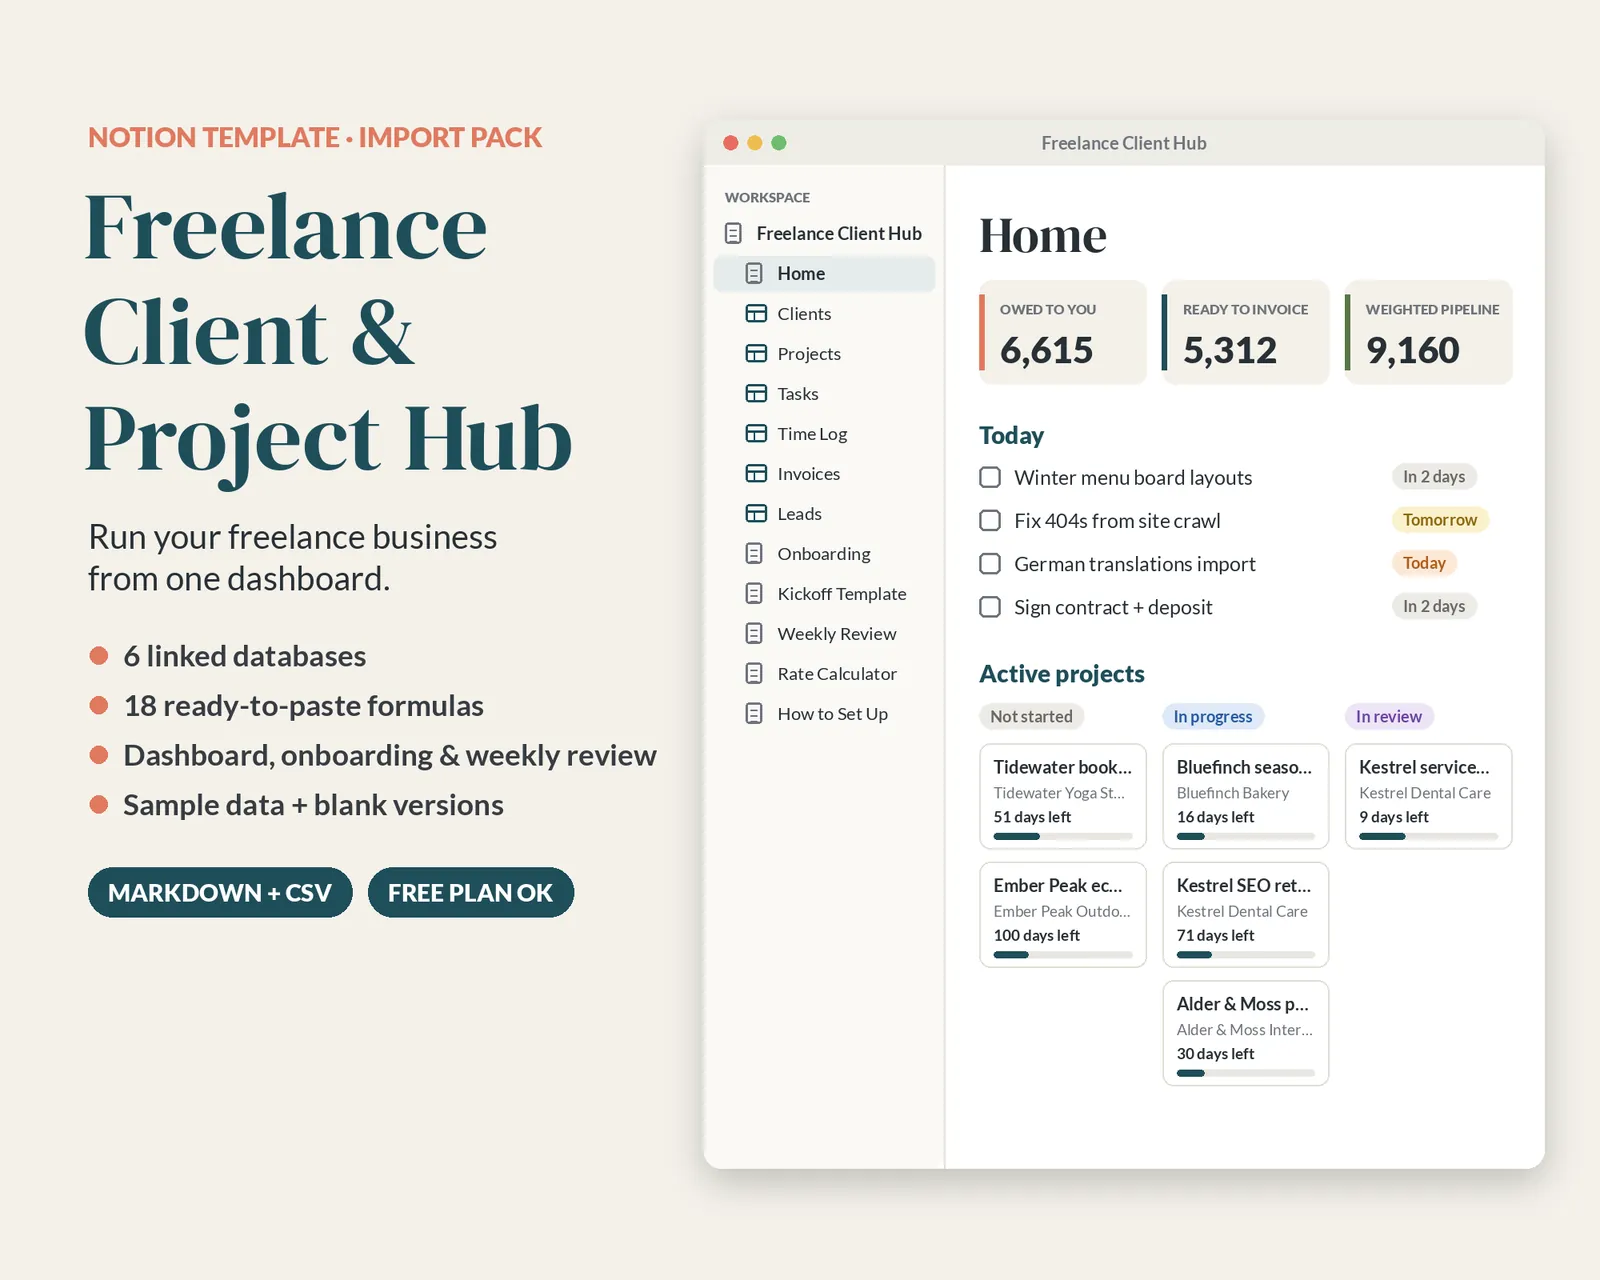Click the Tidewater book project progress bar

[1063, 836]
